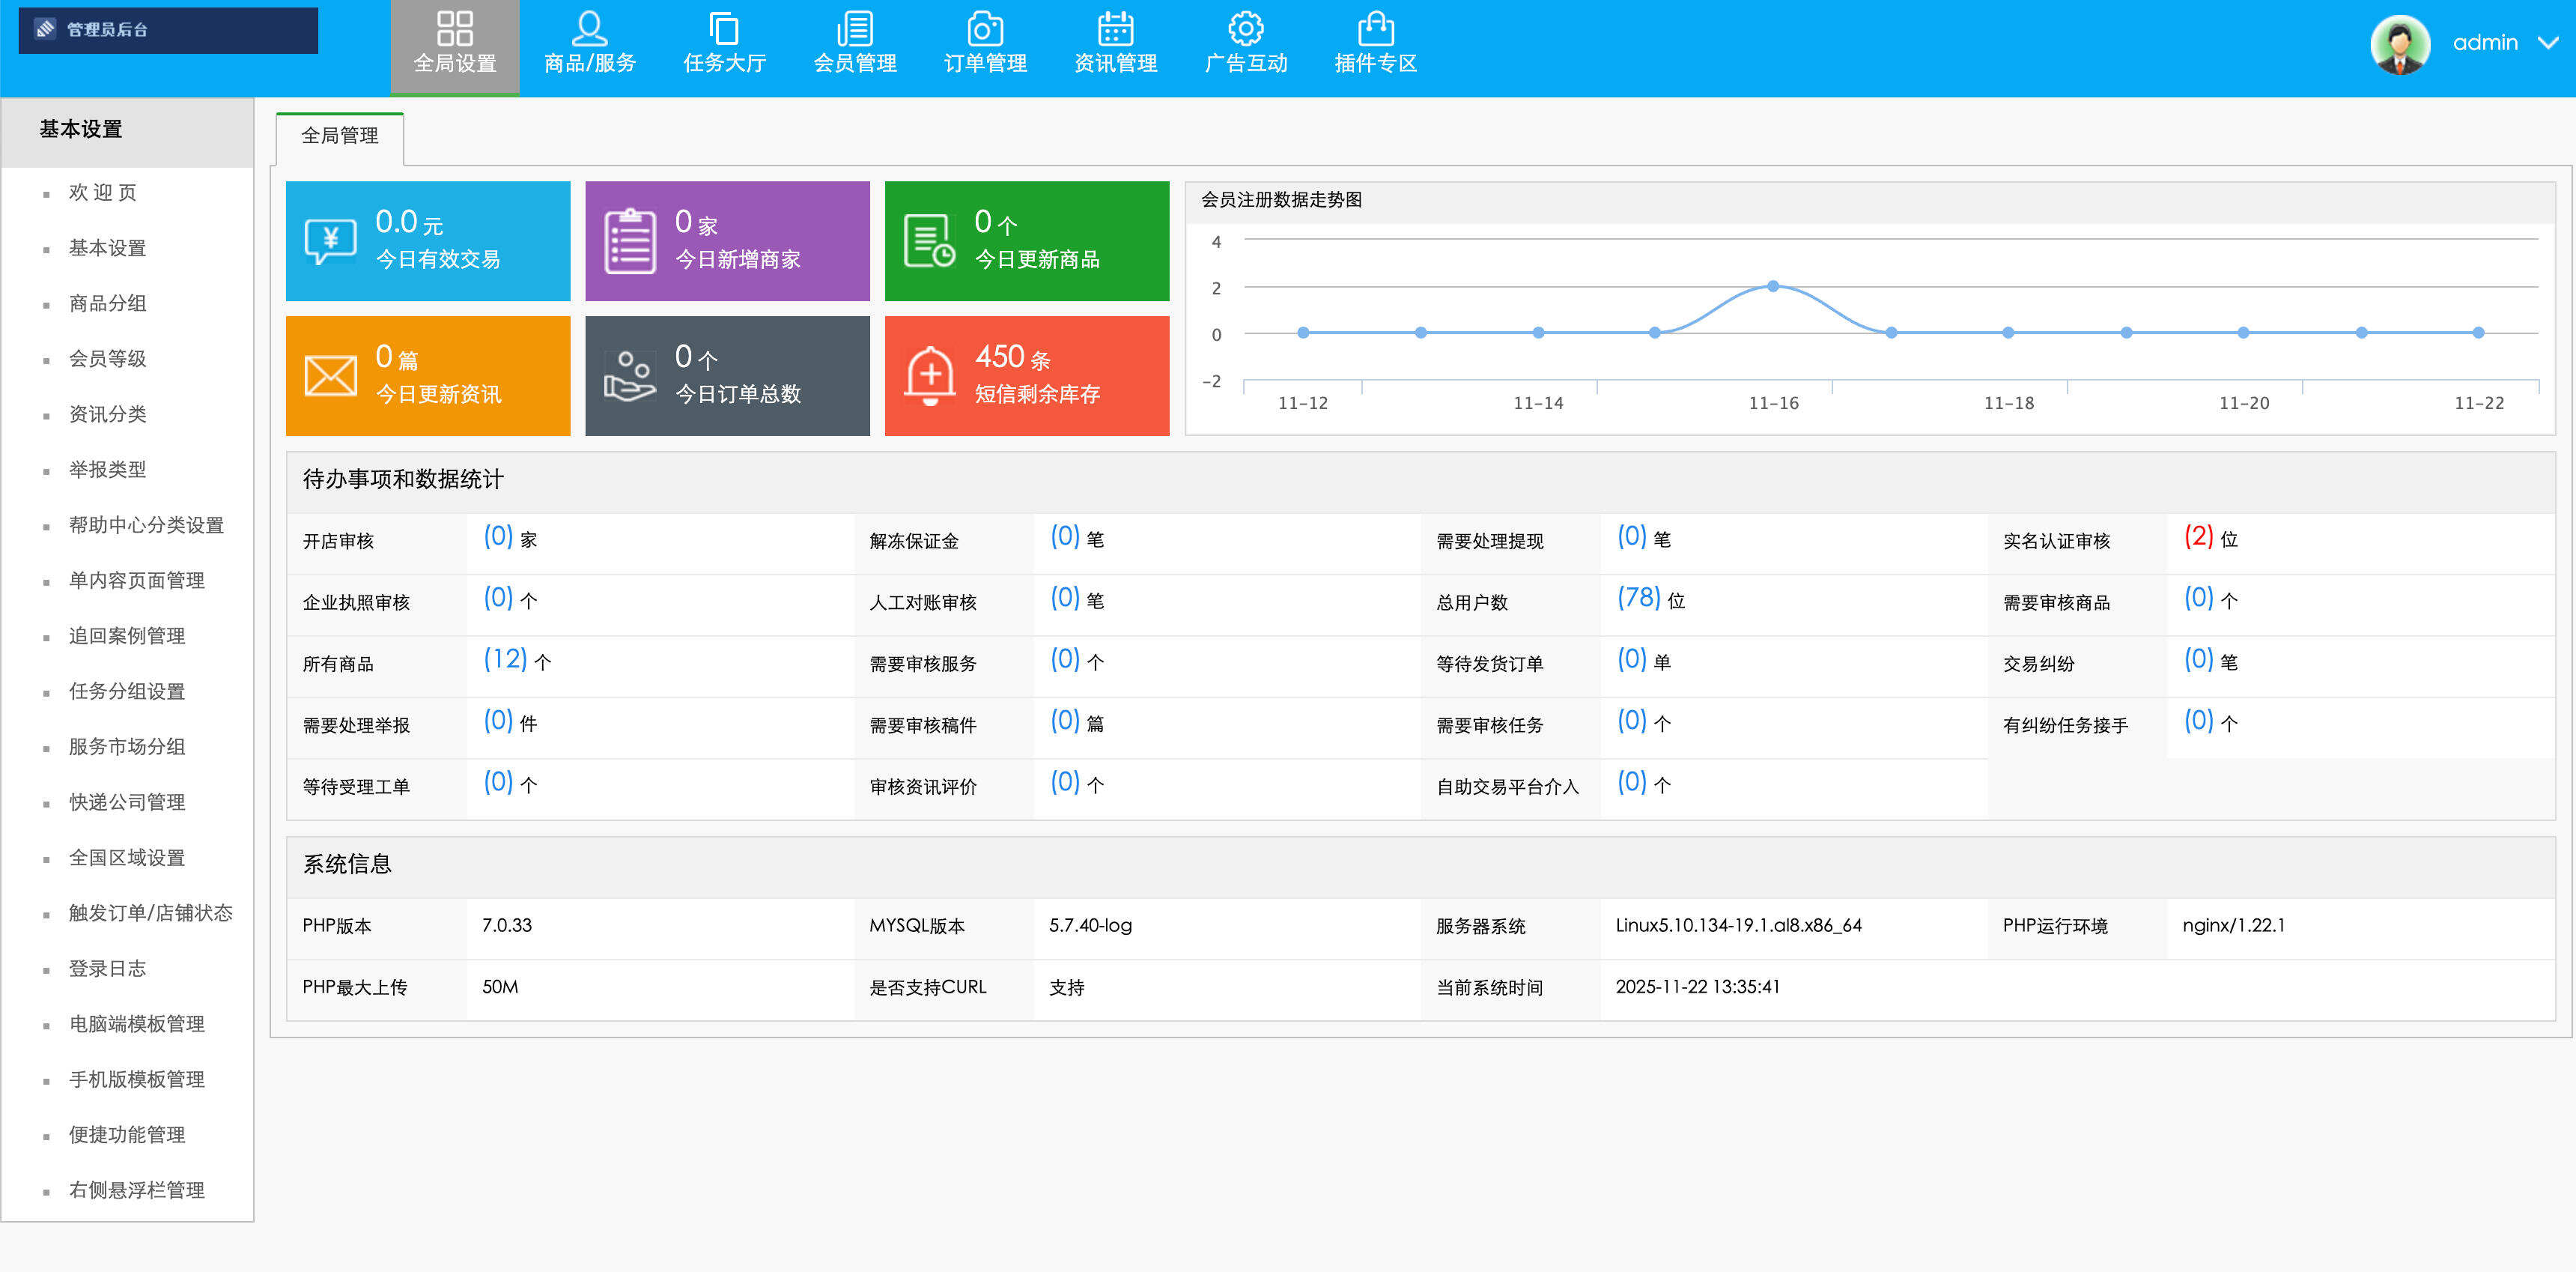This screenshot has width=2576, height=1272.
Task: Go to 快递公司管理 in sidebar
Action: (x=125, y=802)
